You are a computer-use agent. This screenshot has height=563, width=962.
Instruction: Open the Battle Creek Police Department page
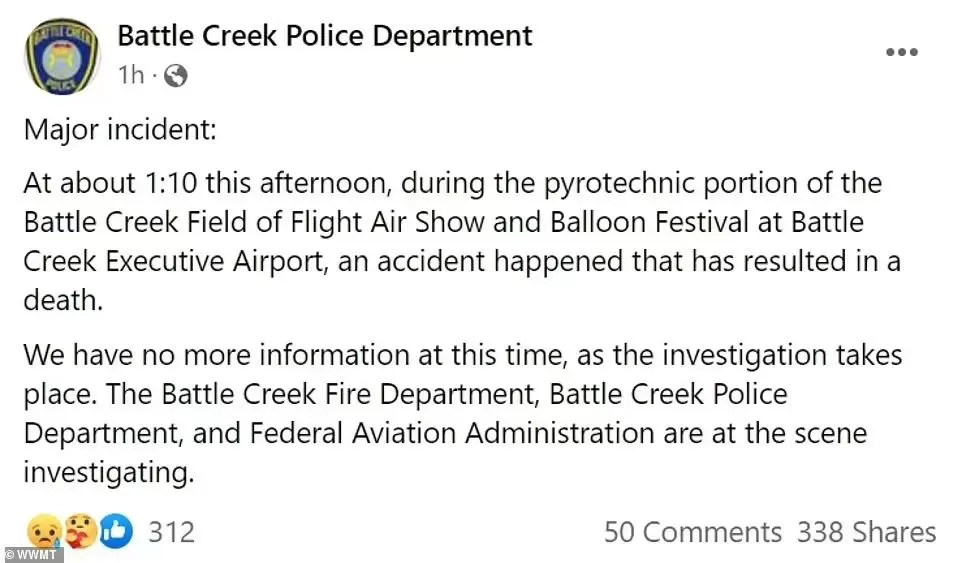(x=325, y=36)
